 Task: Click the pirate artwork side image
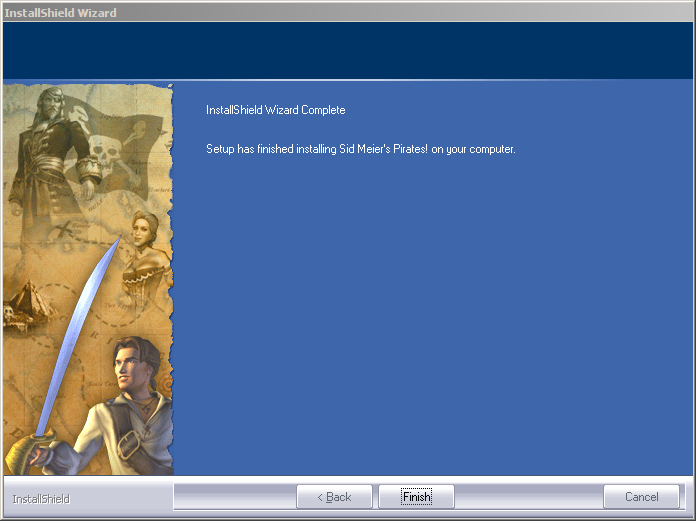pos(88,279)
